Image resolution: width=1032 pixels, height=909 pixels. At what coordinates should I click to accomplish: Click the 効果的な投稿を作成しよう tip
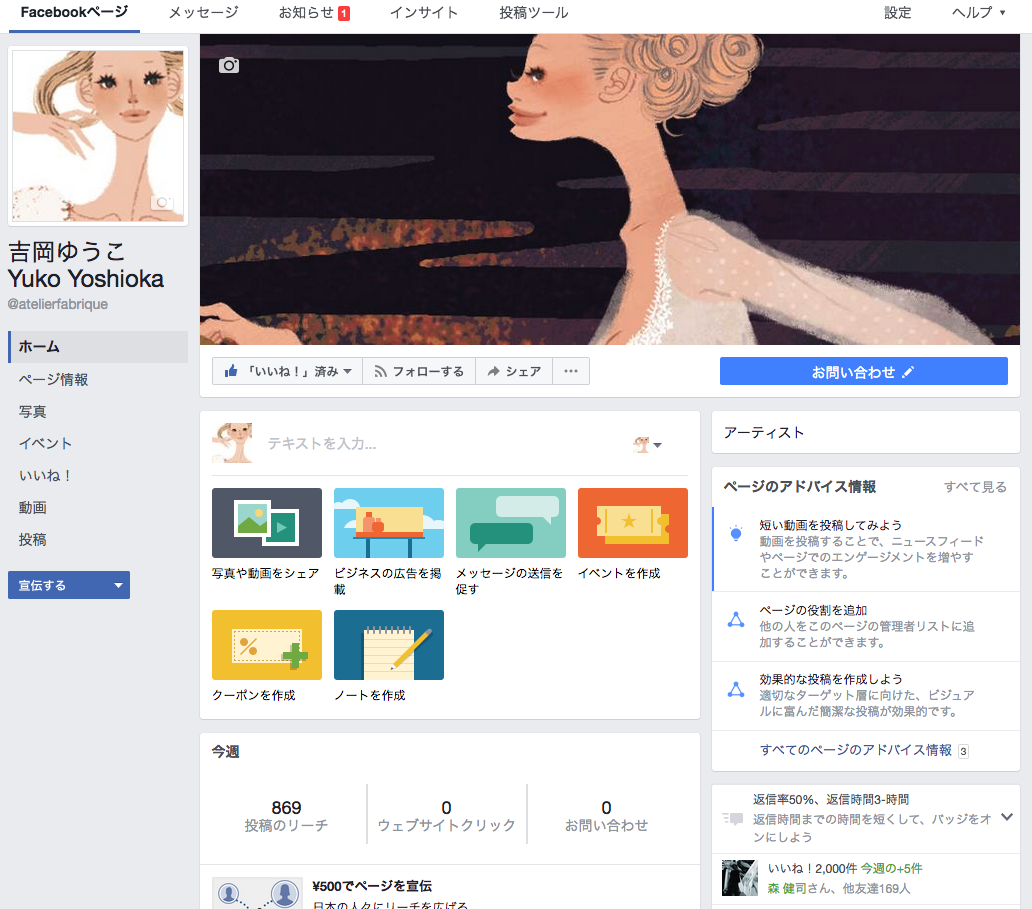pos(866,695)
